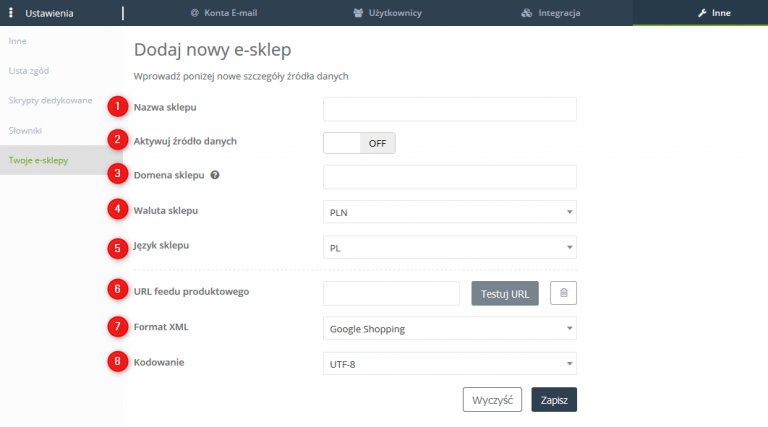Select Słowniki in the sidebar
768x427 pixels.
(25, 131)
